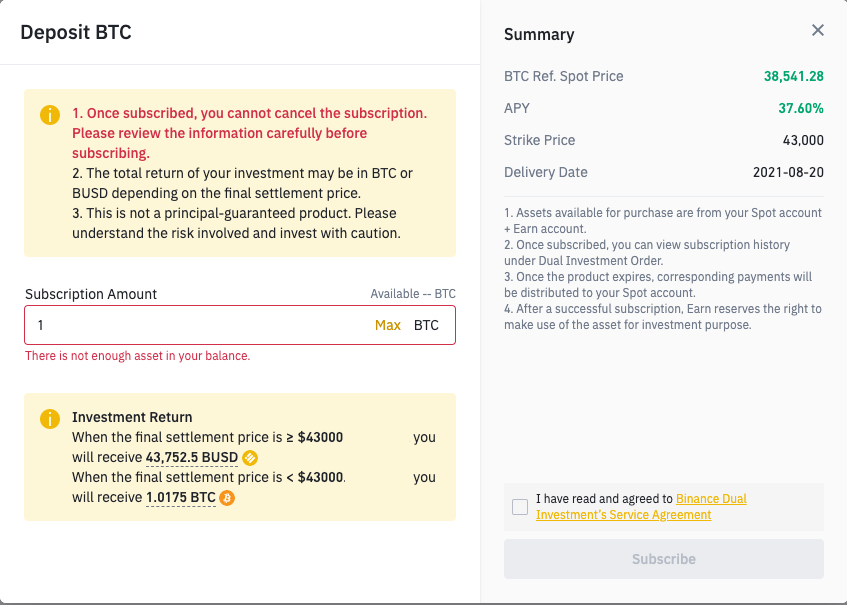Click the underlined 1.0175 BTC amount

tap(181, 498)
